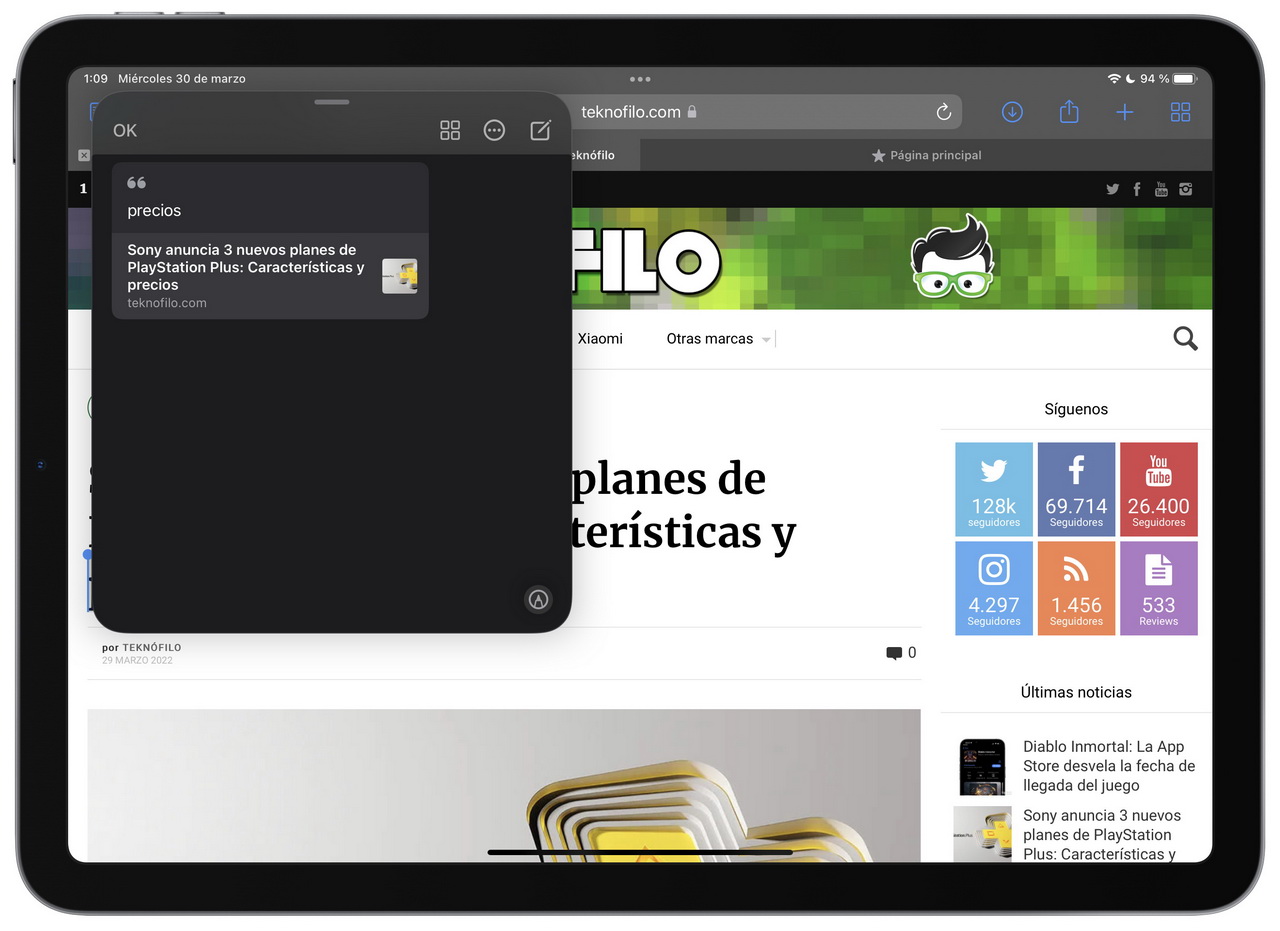Screen dimensions: 1280x931
Task: Open Instagram icon in site top bar
Action: pos(1185,189)
